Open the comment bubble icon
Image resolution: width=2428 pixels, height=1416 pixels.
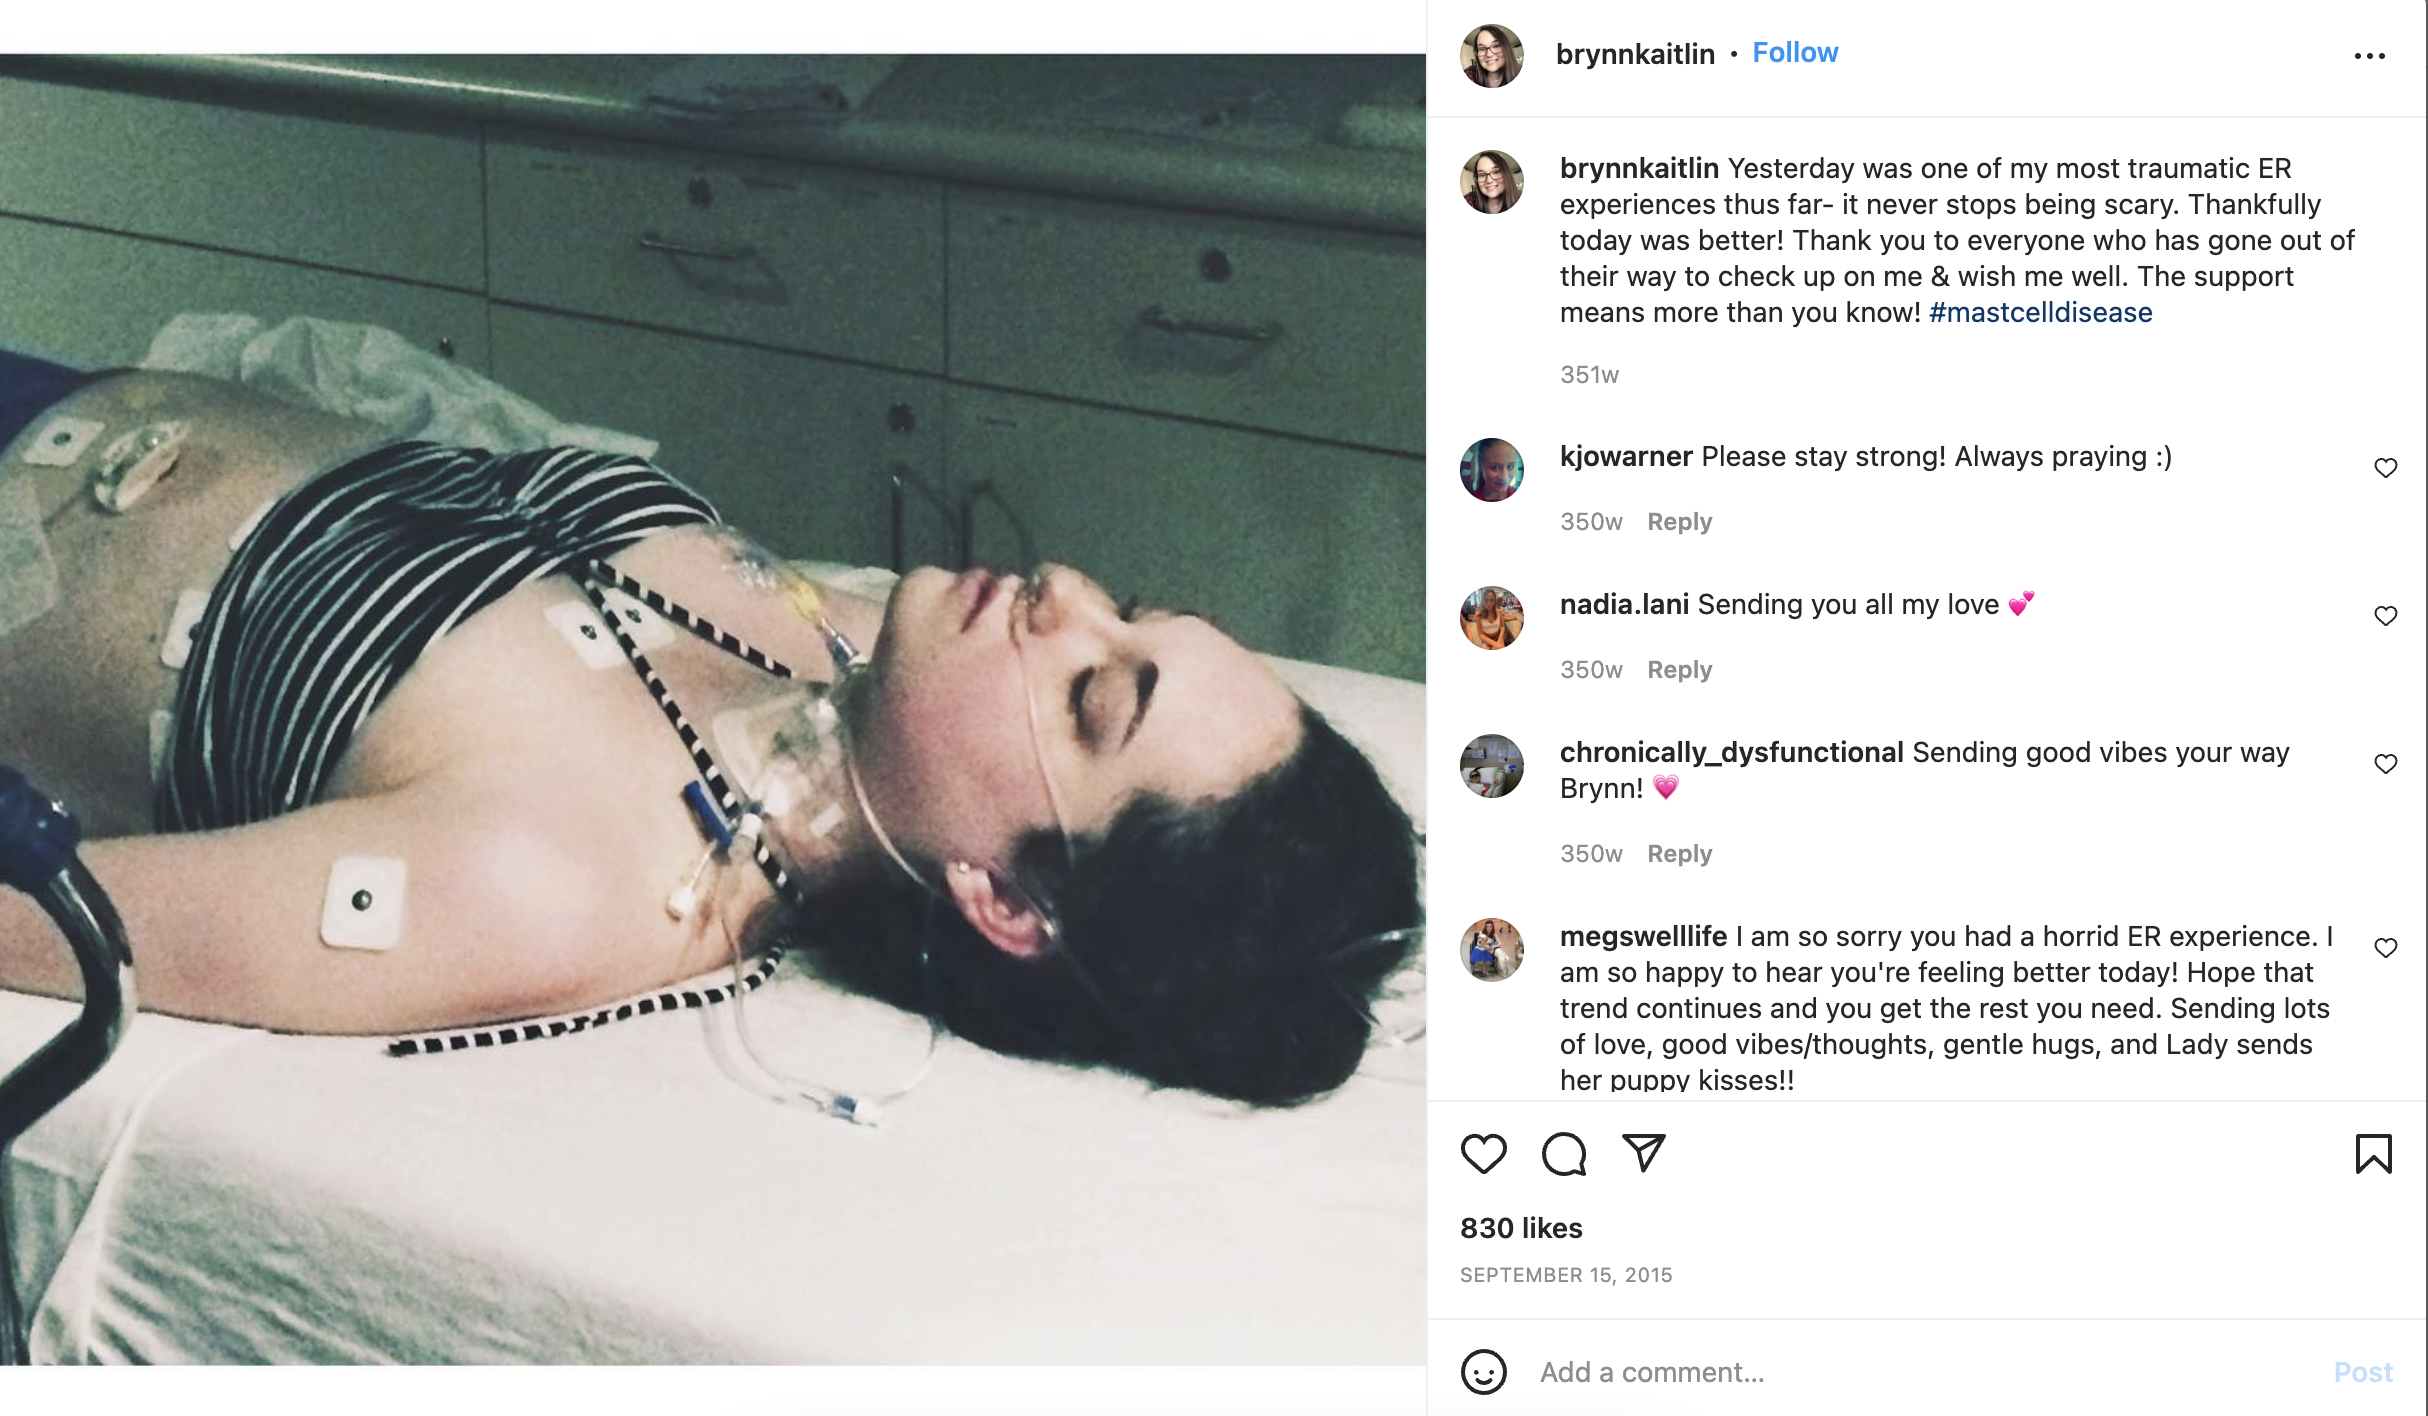1564,1153
